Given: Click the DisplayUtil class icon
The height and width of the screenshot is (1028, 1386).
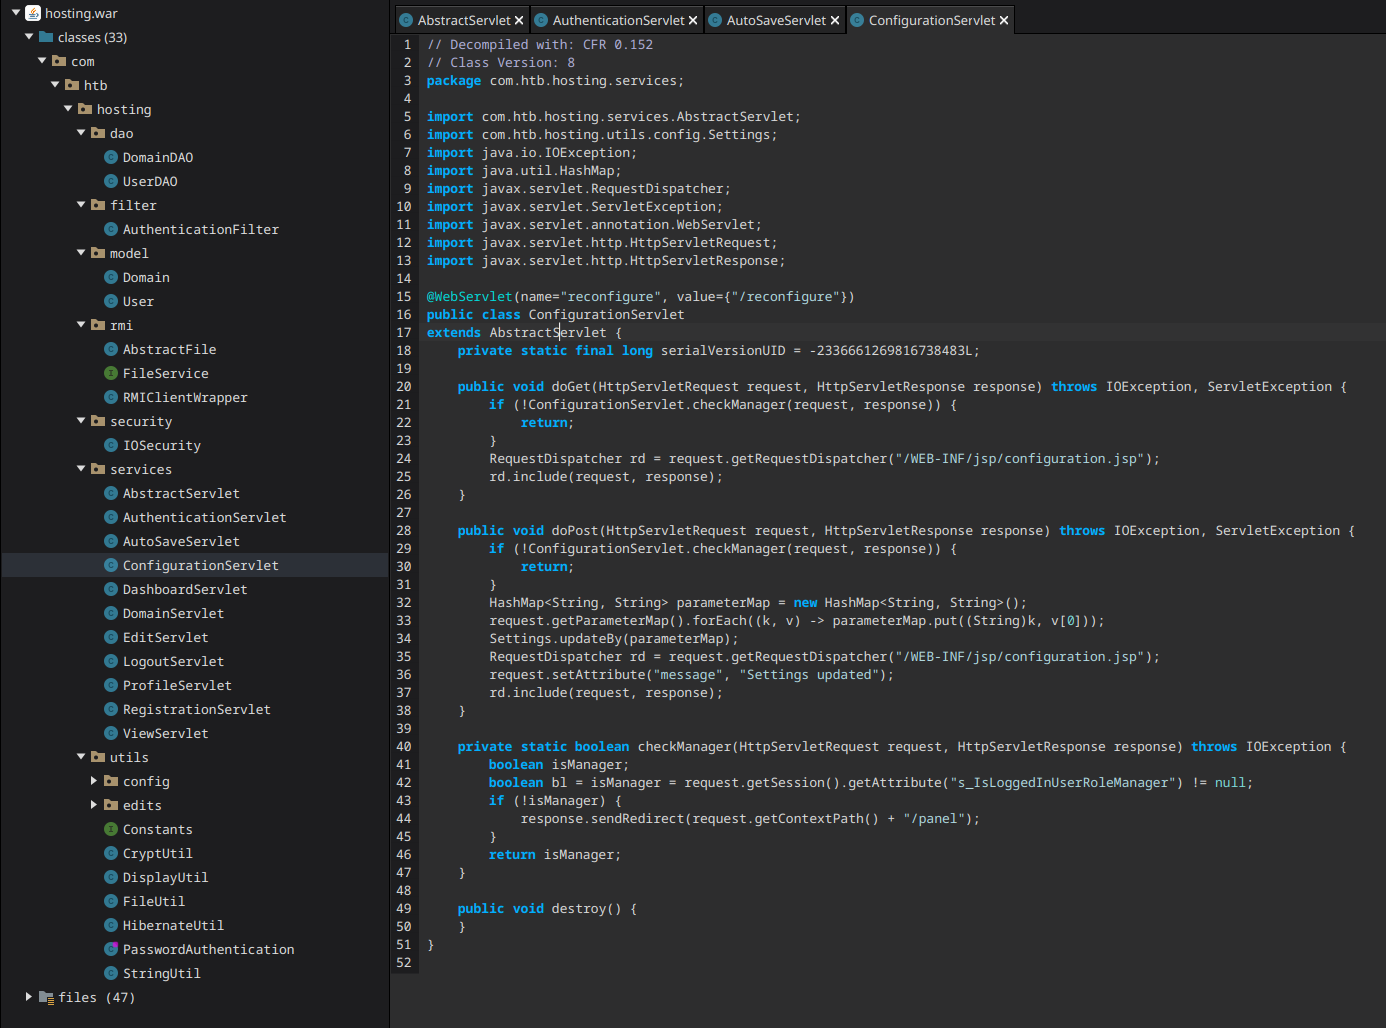Looking at the screenshot, I should click(111, 877).
